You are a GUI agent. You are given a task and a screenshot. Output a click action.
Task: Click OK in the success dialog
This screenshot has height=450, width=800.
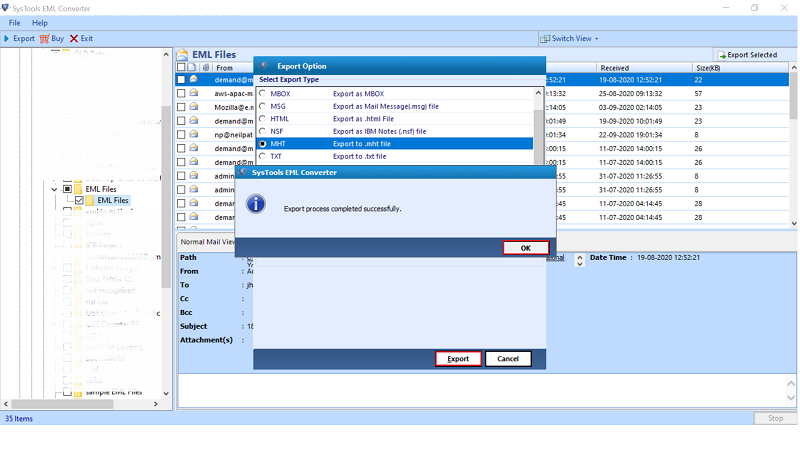click(526, 248)
